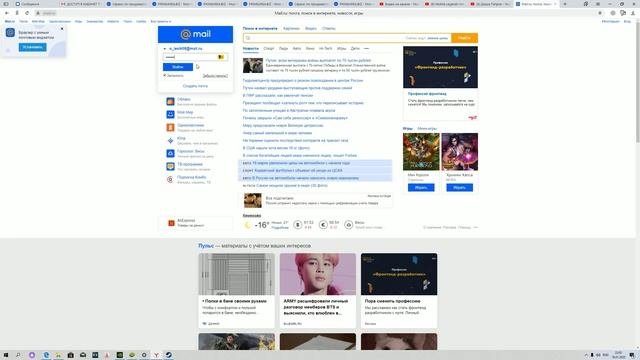The height and width of the screenshot is (360, 640).
Task: Expand the more news categories ellipsis
Action: click(366, 49)
